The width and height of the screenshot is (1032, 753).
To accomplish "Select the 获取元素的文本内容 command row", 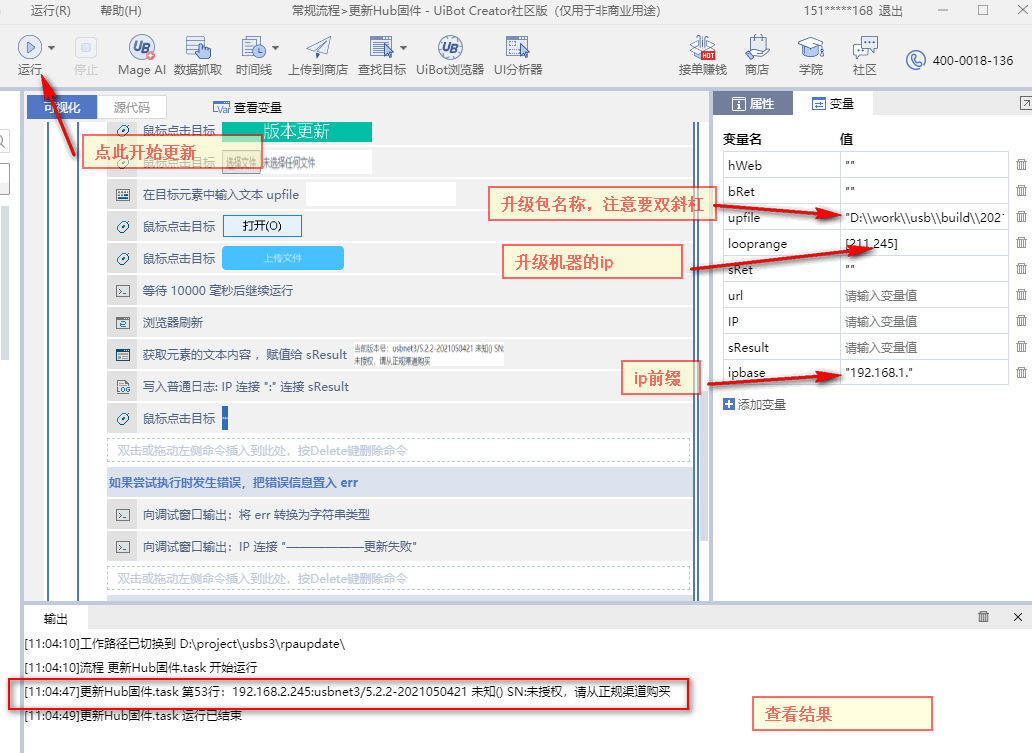I will 400,355.
